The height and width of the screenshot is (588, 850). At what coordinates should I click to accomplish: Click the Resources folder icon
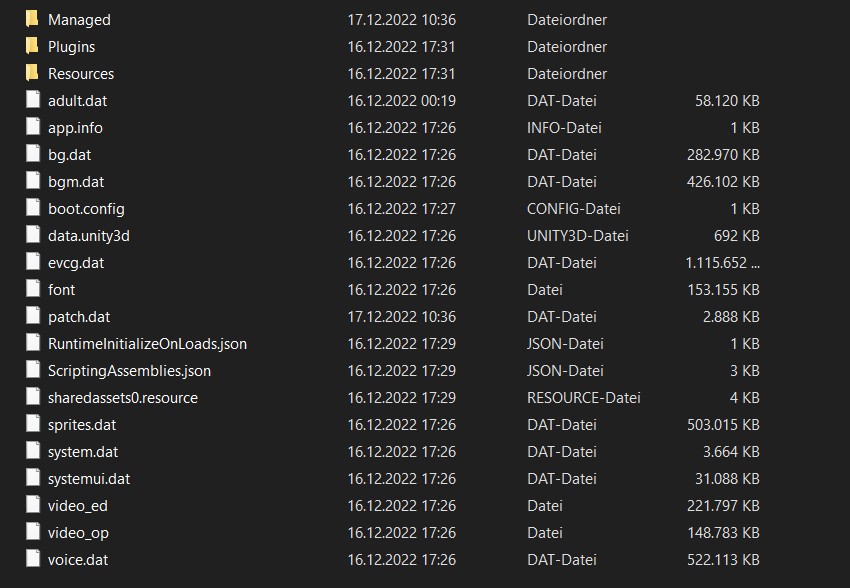[32, 73]
